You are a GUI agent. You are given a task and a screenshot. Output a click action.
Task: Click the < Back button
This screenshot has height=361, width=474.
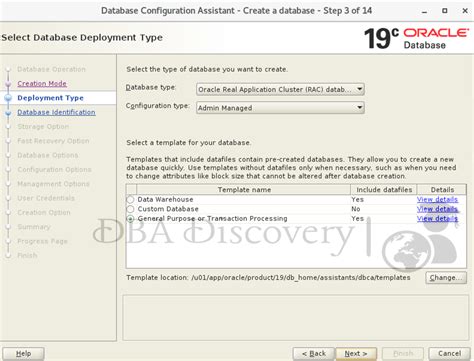pos(314,354)
